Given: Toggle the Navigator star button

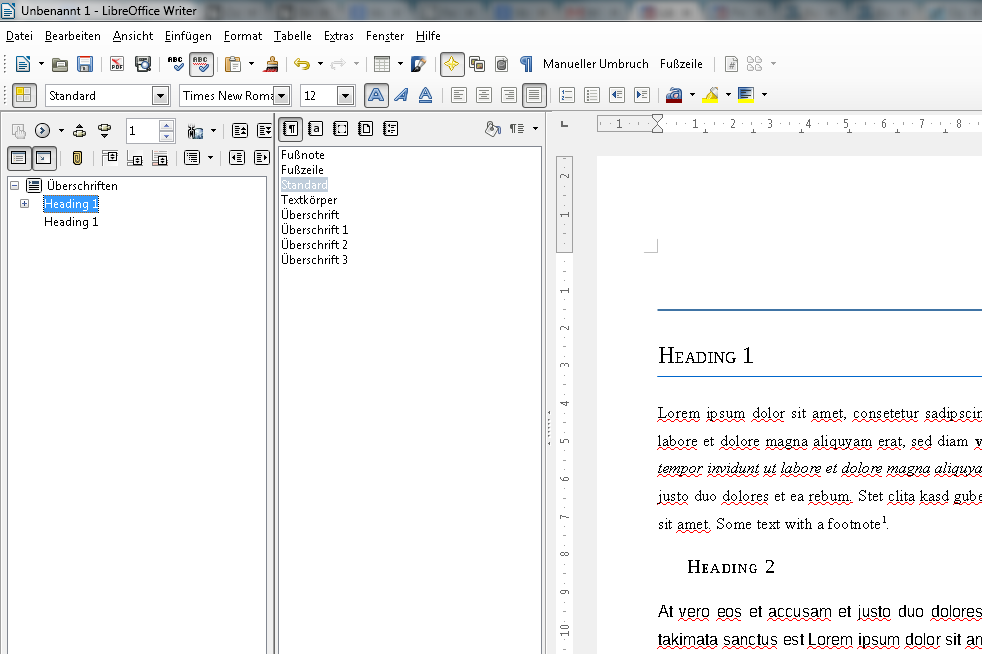Looking at the screenshot, I should [x=452, y=64].
